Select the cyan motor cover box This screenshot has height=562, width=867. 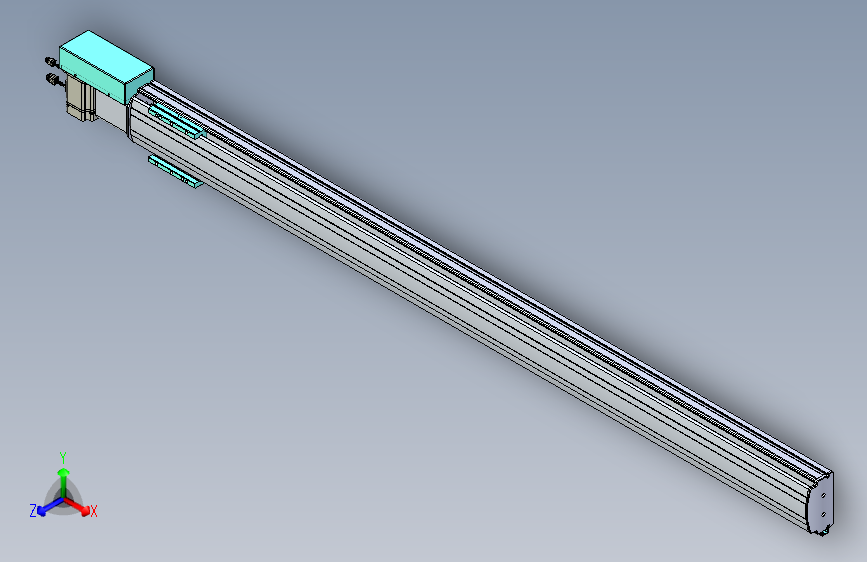coord(106,66)
